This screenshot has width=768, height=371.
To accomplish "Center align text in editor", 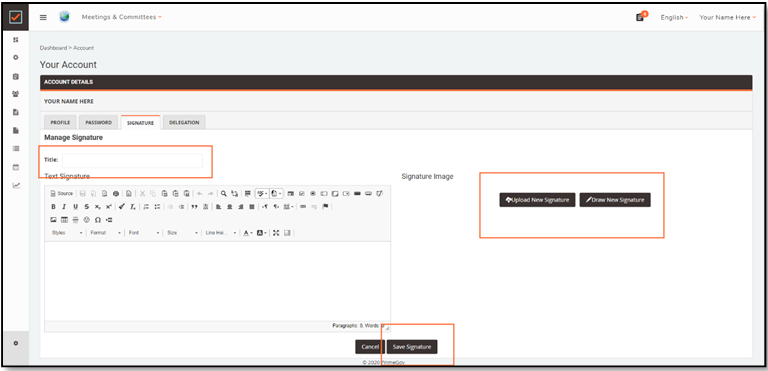I will click(x=229, y=207).
